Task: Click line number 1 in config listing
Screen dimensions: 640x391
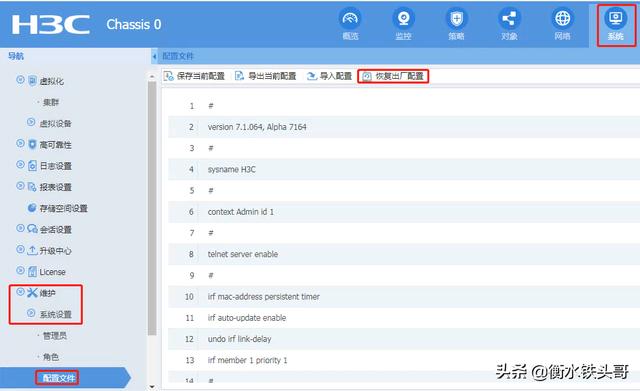Action: coord(191,106)
